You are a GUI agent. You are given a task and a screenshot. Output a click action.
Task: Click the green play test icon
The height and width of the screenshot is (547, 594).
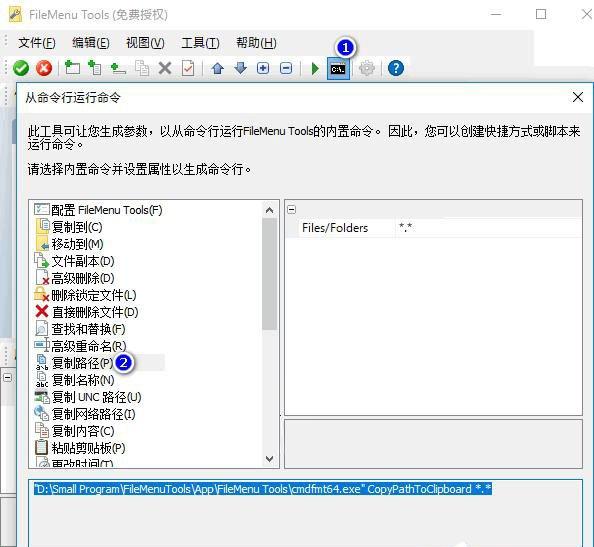(x=315, y=69)
